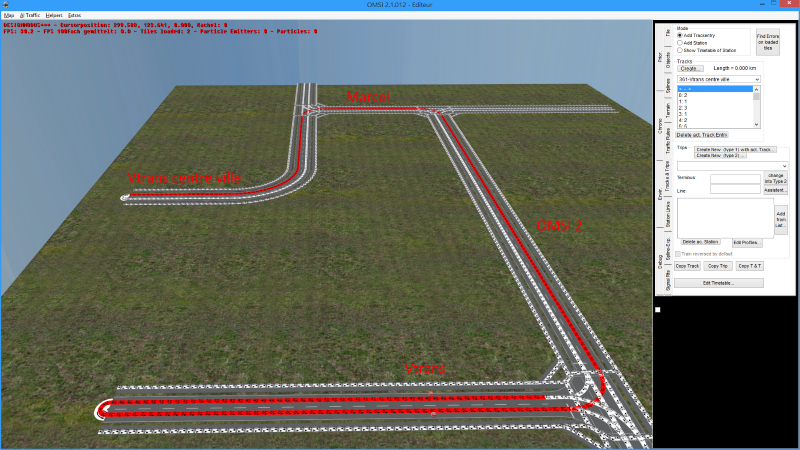The image size is (800, 450).
Task: Click the Copy T & T button
Action: click(x=749, y=266)
